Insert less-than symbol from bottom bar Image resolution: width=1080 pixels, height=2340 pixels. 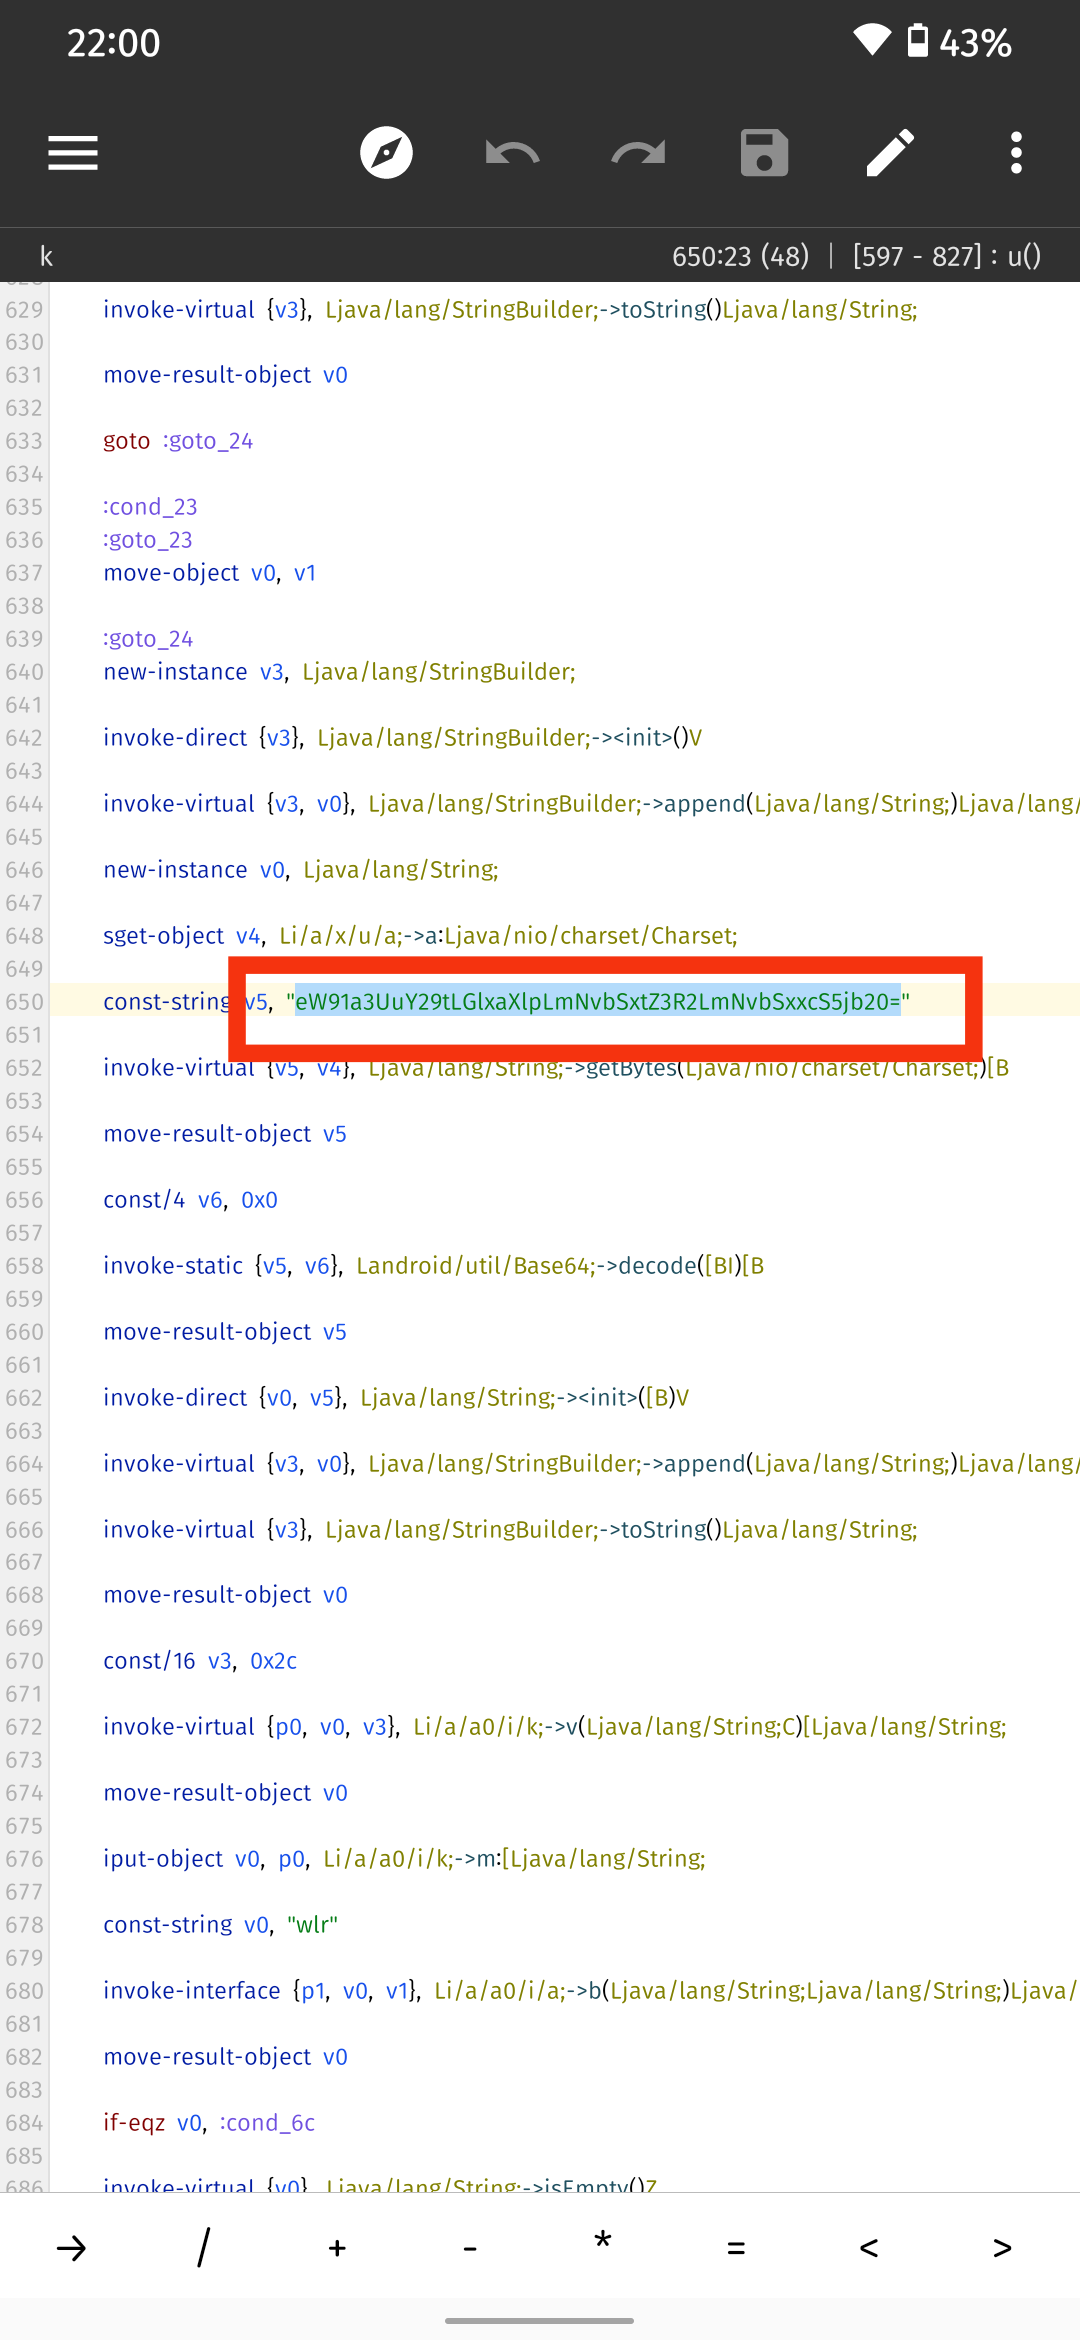[869, 2248]
